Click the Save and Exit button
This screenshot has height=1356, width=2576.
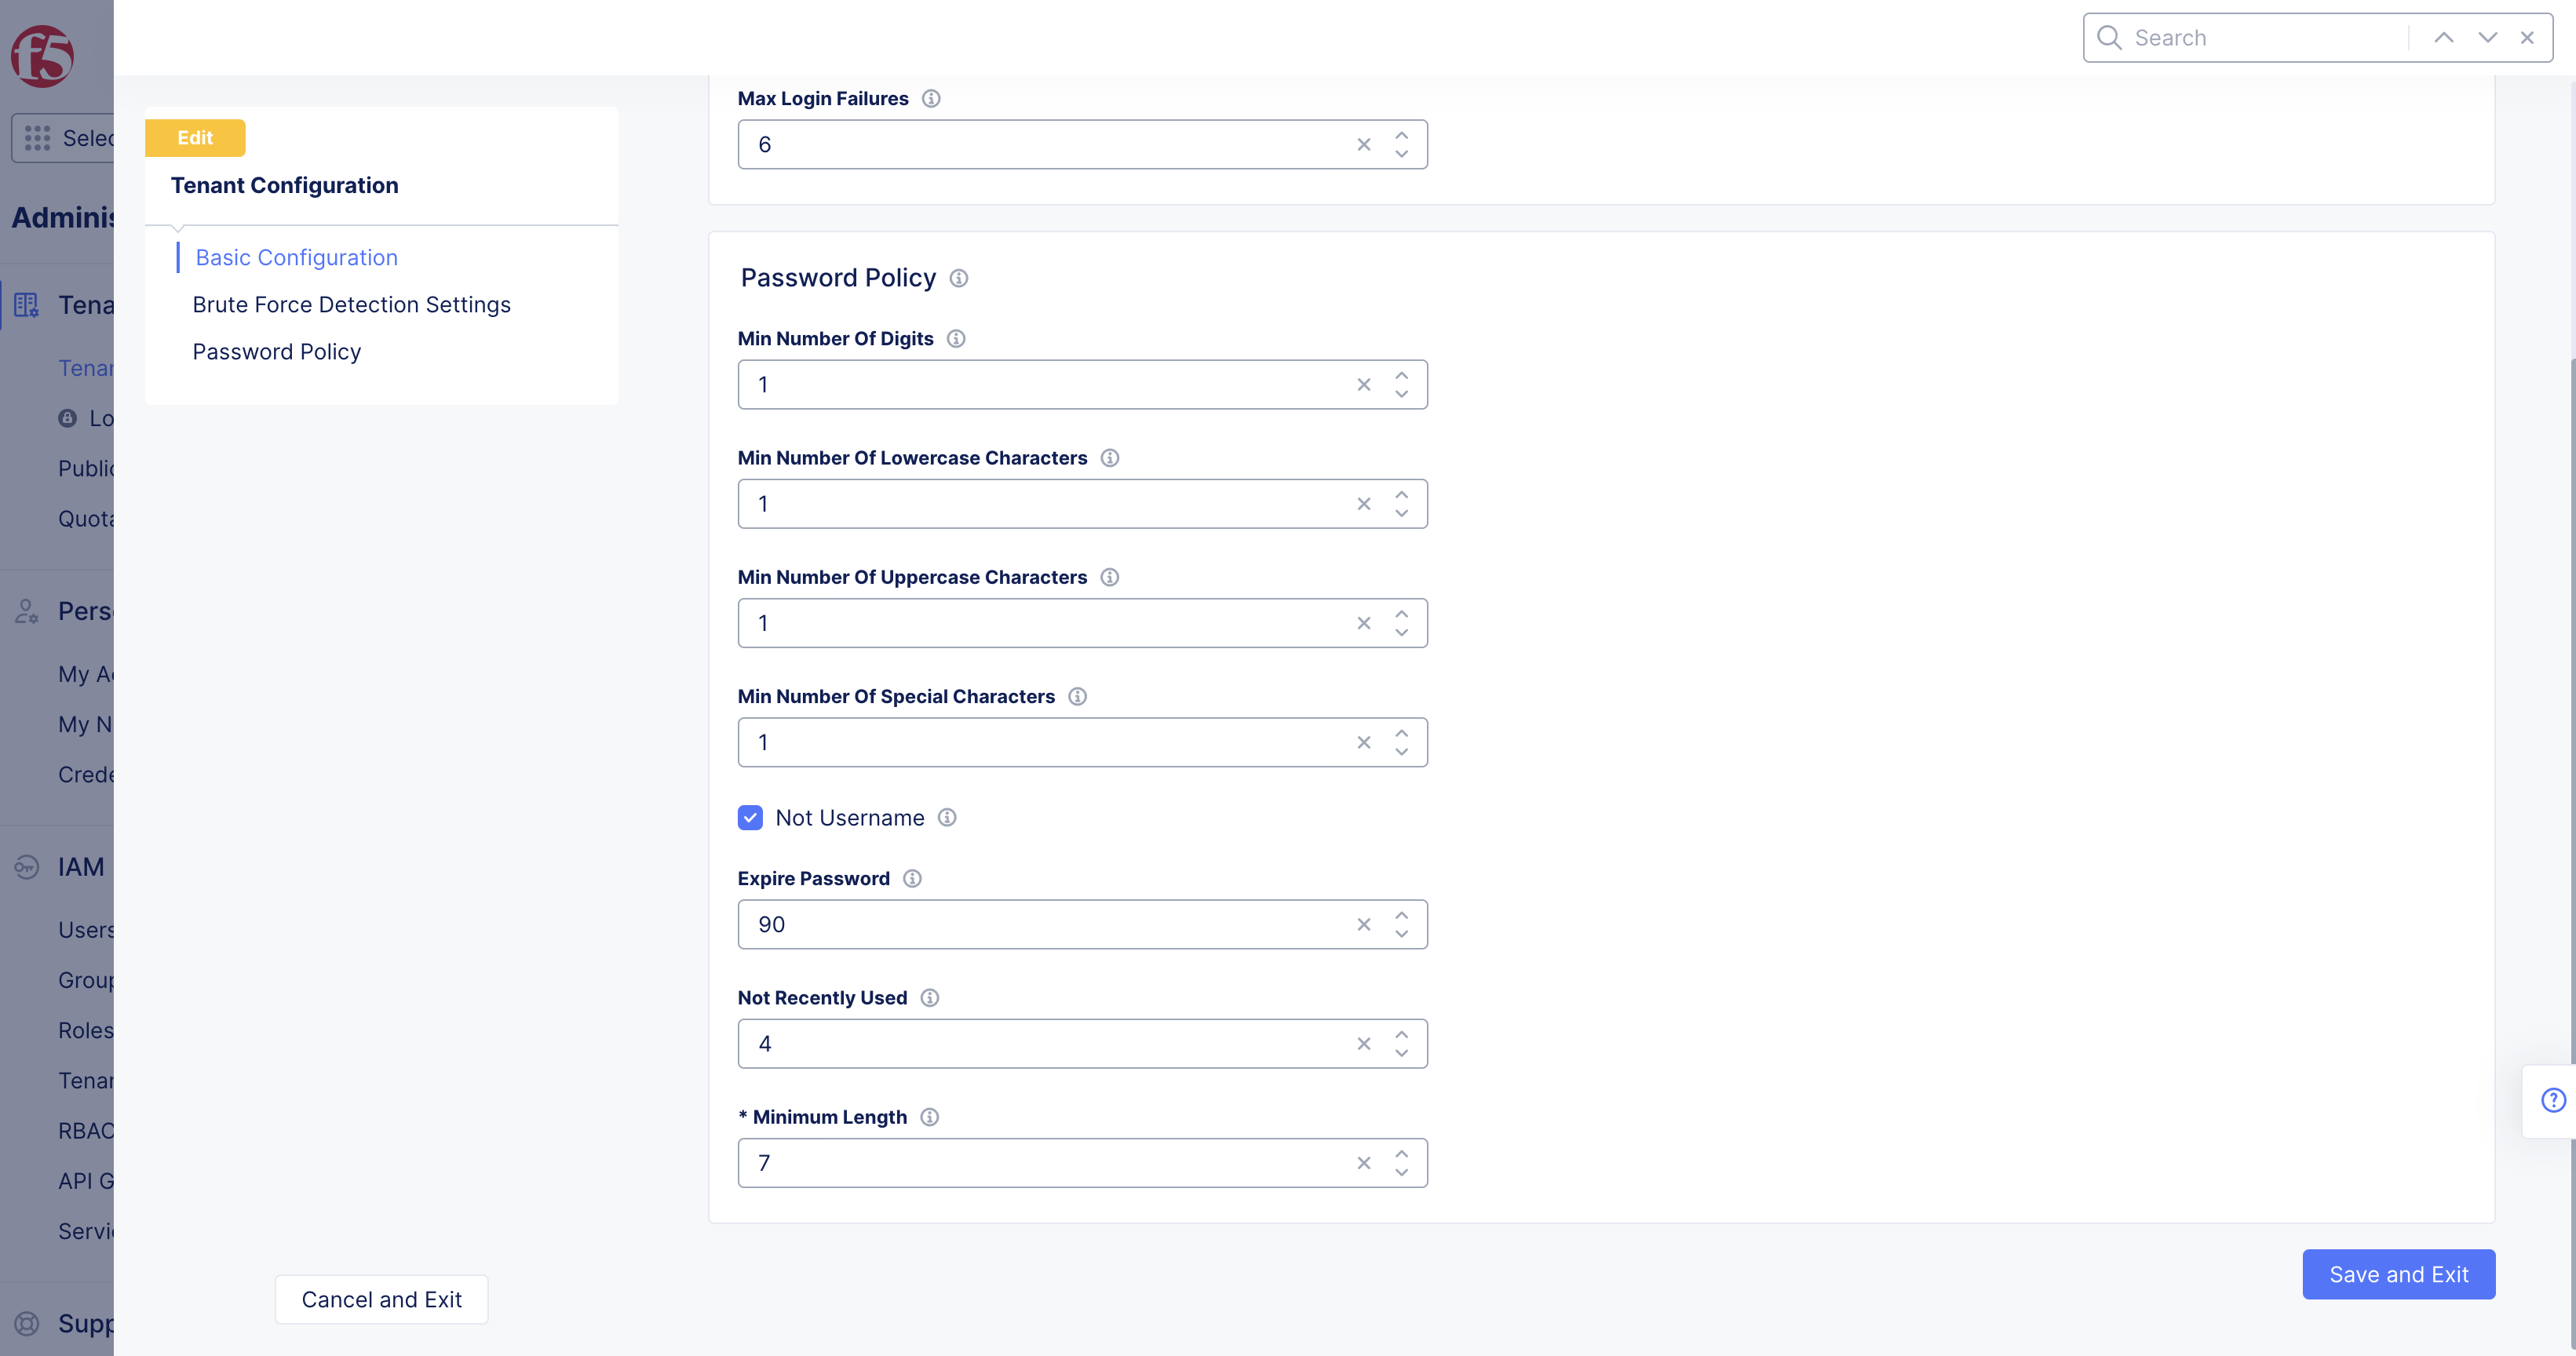coord(2398,1274)
